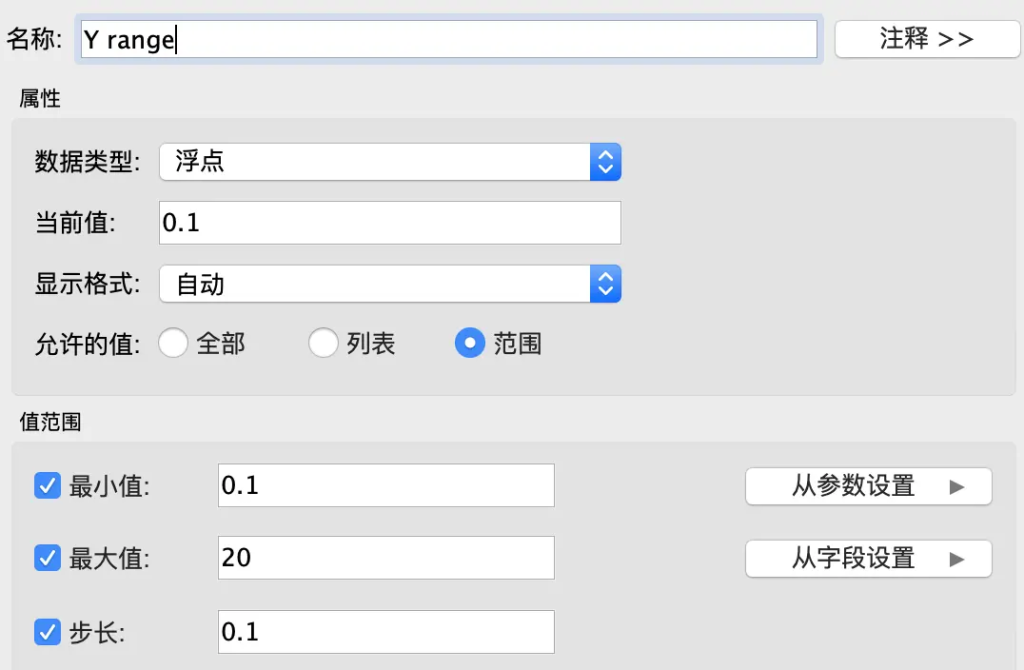Click the 最大值 value field showing 20
This screenshot has width=1024, height=670.
[385, 558]
